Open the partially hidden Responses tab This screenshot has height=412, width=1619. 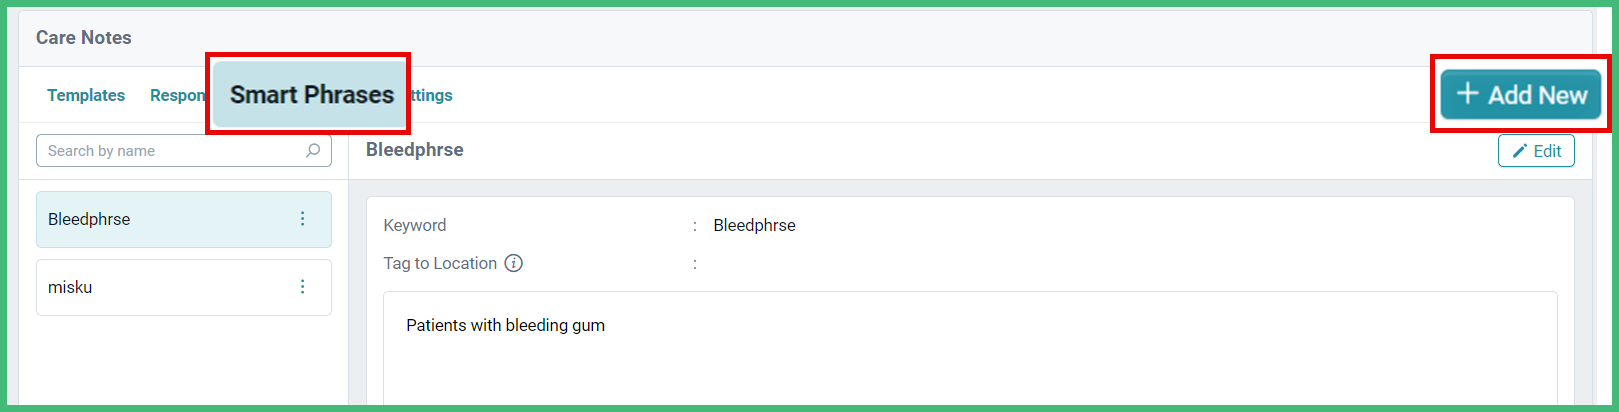[178, 95]
